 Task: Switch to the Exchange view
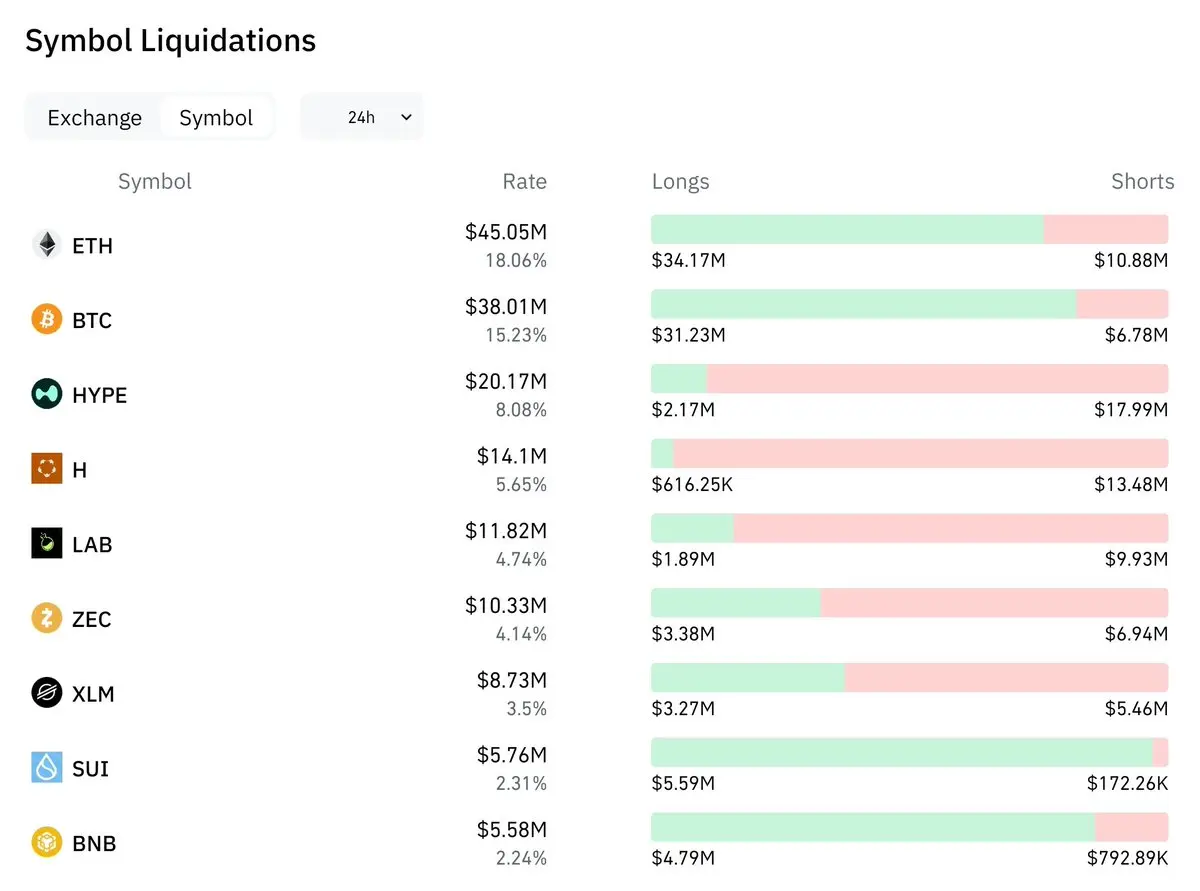coord(95,118)
